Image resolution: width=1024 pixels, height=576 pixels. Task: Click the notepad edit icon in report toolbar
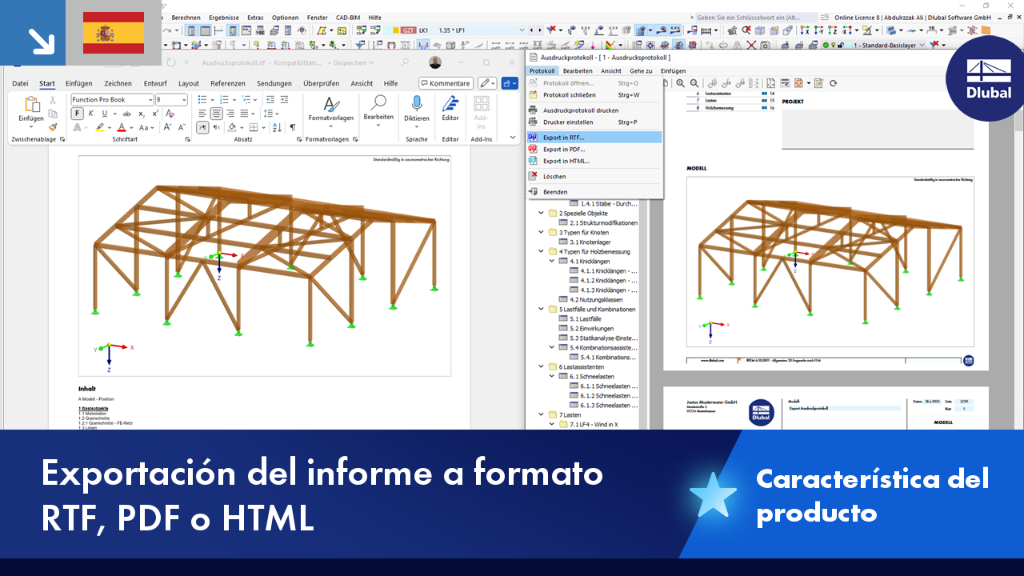[818, 83]
